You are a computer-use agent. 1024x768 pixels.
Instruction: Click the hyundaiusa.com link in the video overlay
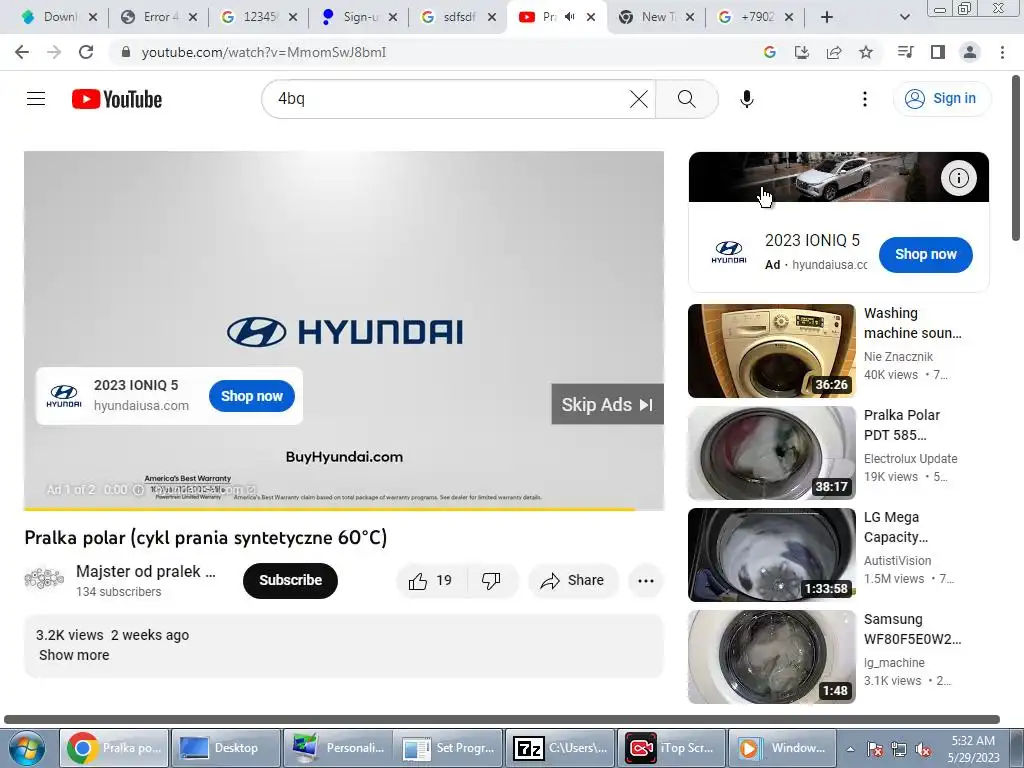pos(141,406)
